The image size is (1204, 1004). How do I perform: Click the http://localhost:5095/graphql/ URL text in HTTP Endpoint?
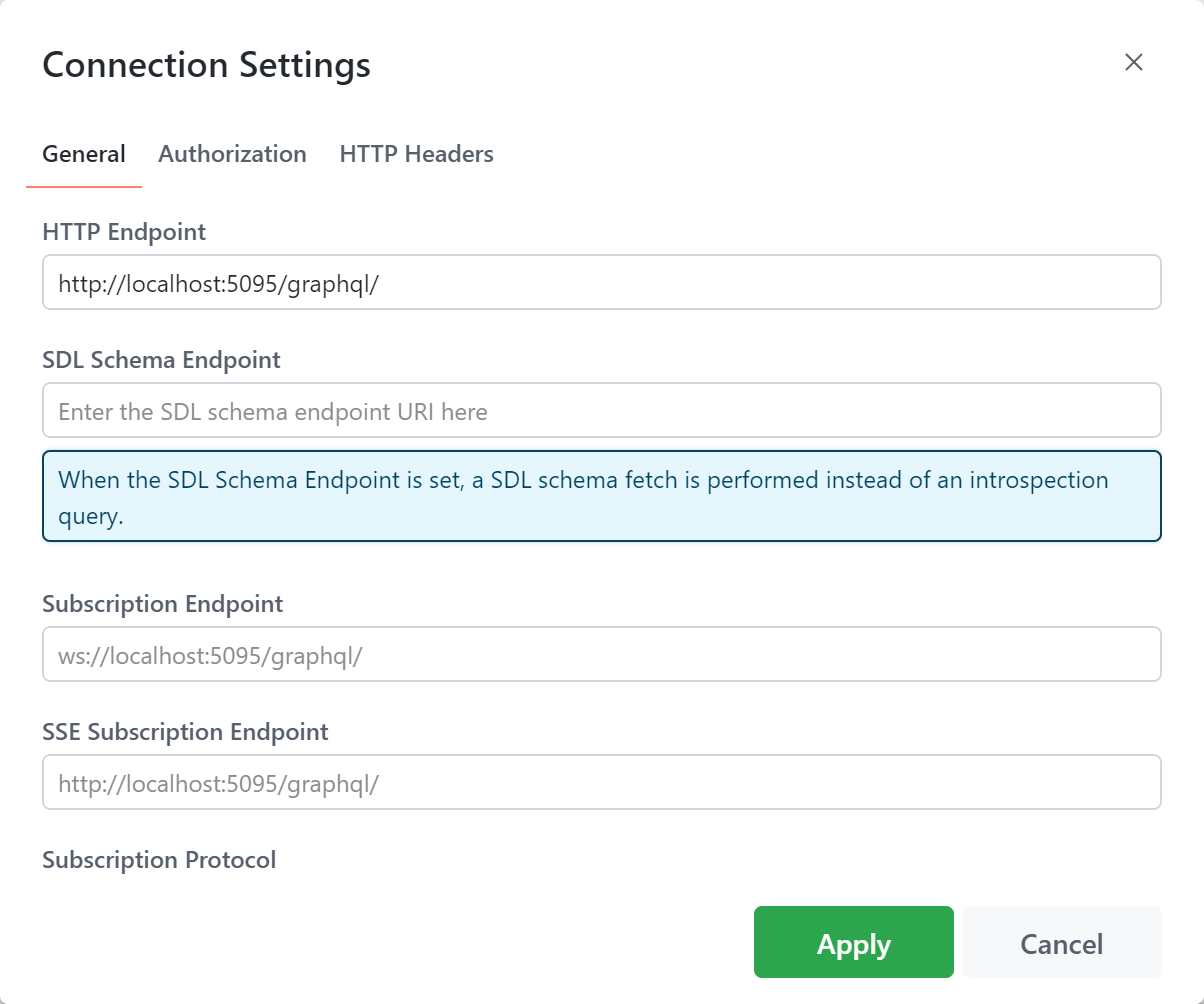tap(218, 283)
